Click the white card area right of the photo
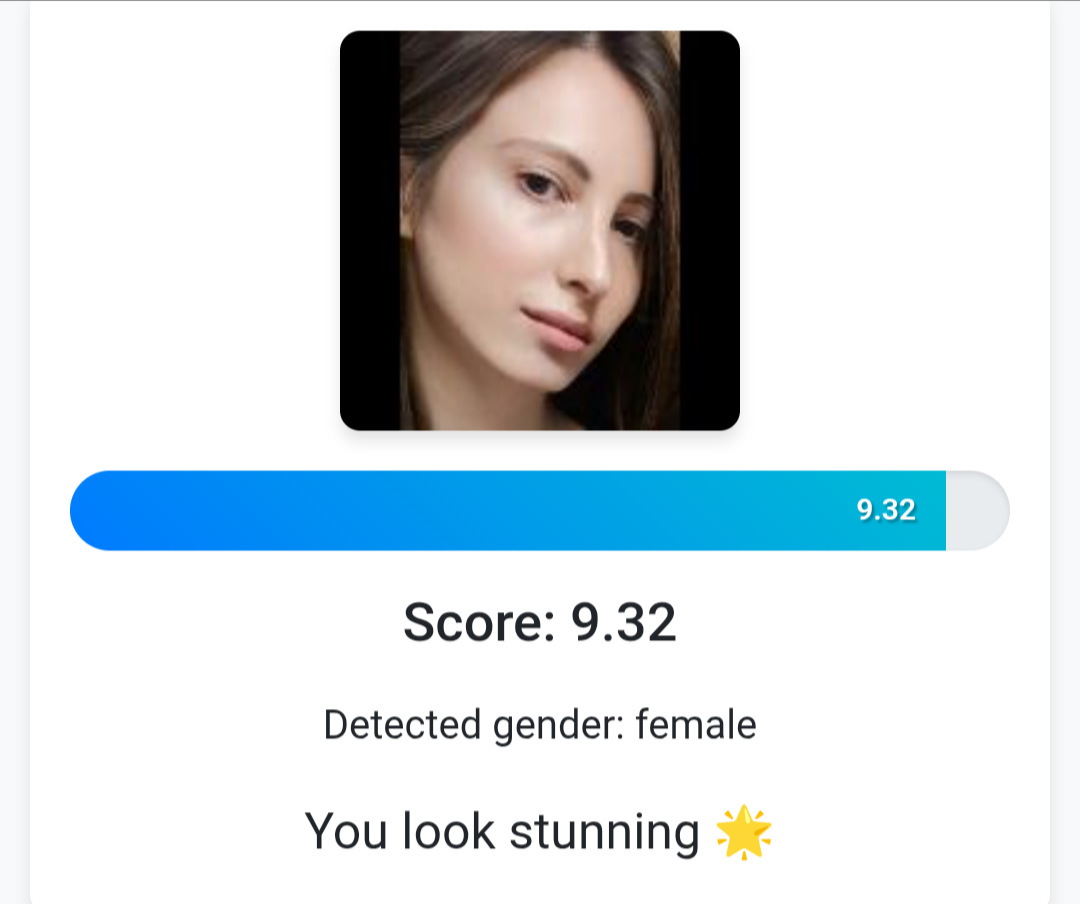Viewport: 1080px width, 904px height. [x=894, y=231]
